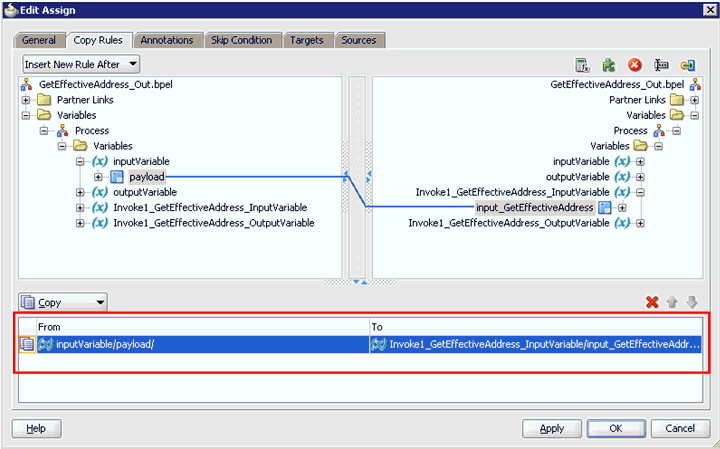The image size is (720, 449).
Task: Click the copy rule row icon
Action: coord(27,344)
